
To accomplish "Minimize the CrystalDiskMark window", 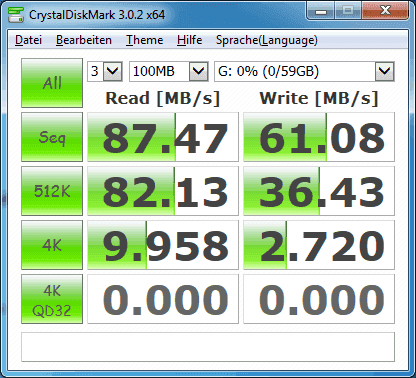I will tap(321, 11).
